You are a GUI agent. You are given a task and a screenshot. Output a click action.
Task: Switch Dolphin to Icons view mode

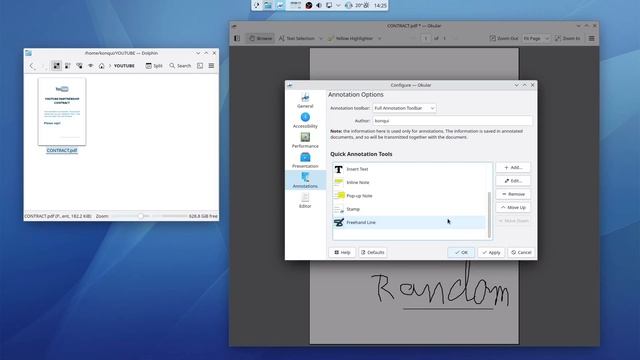click(56, 66)
